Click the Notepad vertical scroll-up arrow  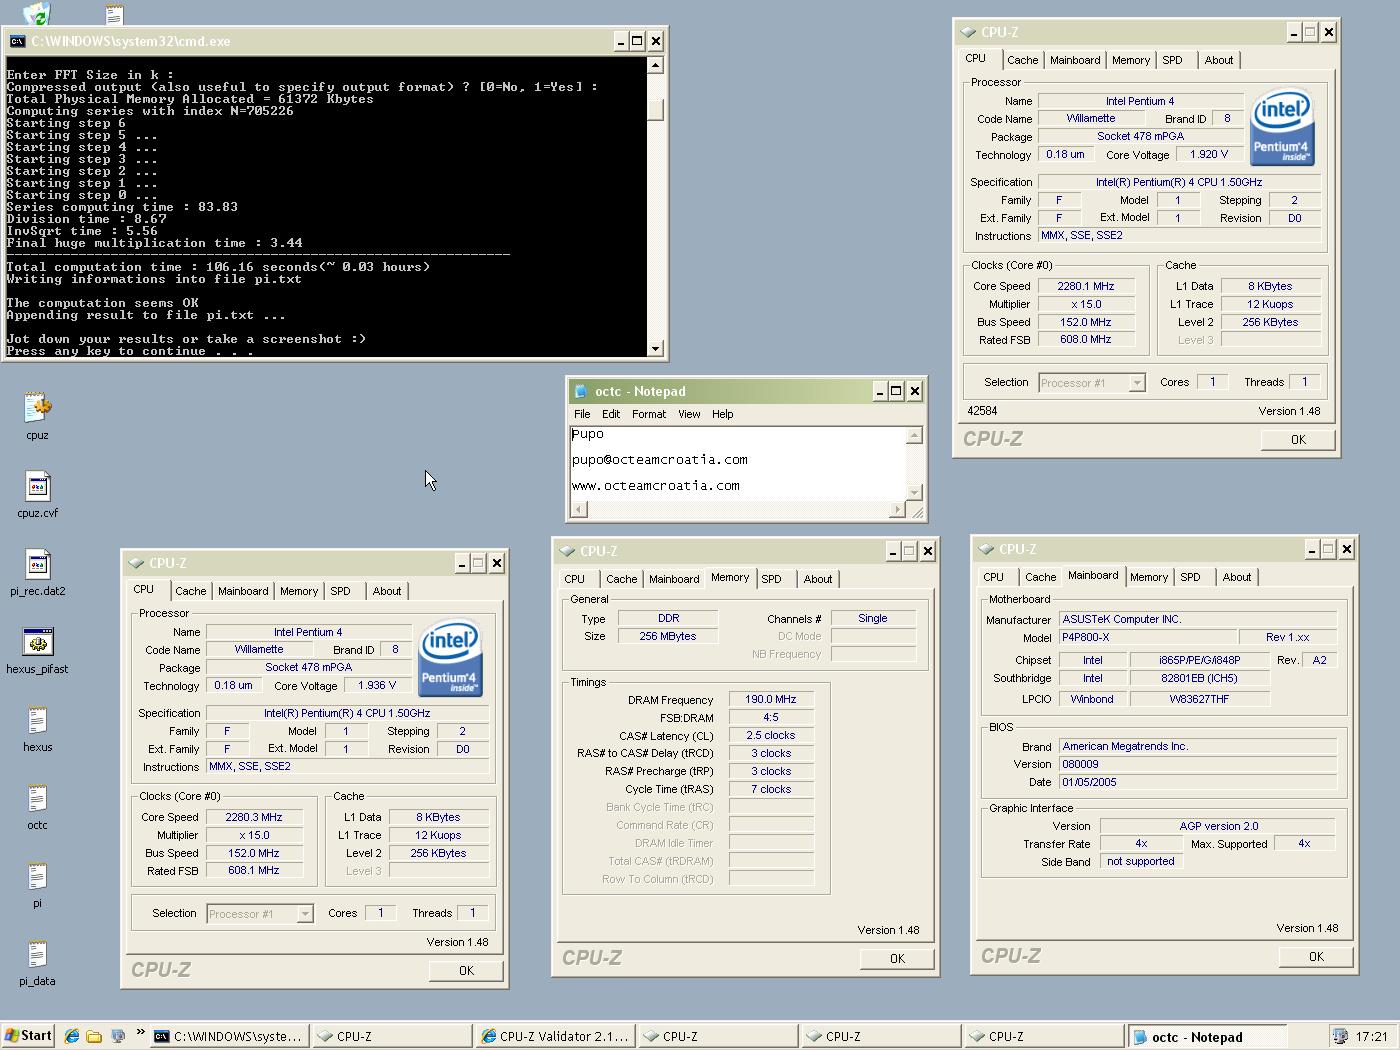(914, 435)
